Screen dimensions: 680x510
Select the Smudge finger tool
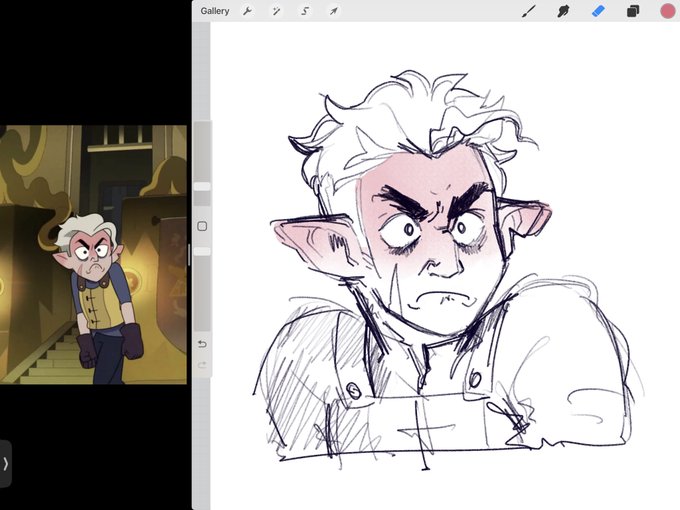(x=563, y=11)
